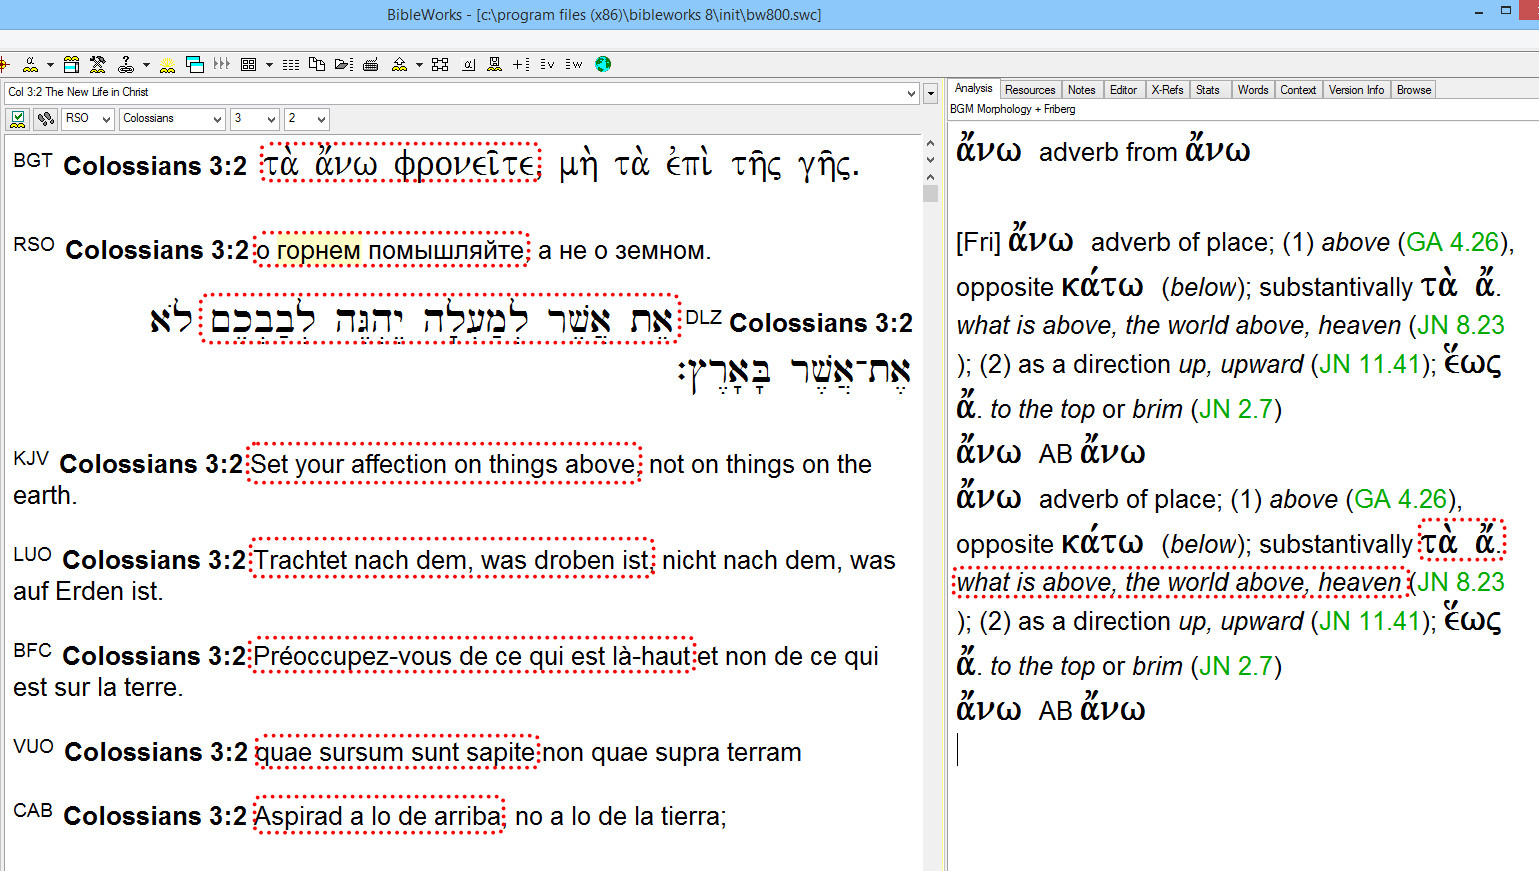1539x871 pixels.
Task: Click the open folder list icon
Action: pos(343,64)
